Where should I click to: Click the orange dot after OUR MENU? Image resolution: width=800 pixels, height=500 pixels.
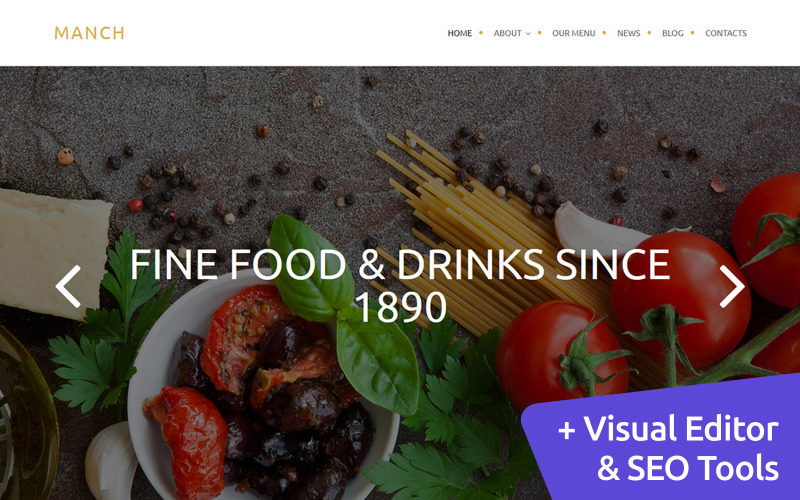604,33
